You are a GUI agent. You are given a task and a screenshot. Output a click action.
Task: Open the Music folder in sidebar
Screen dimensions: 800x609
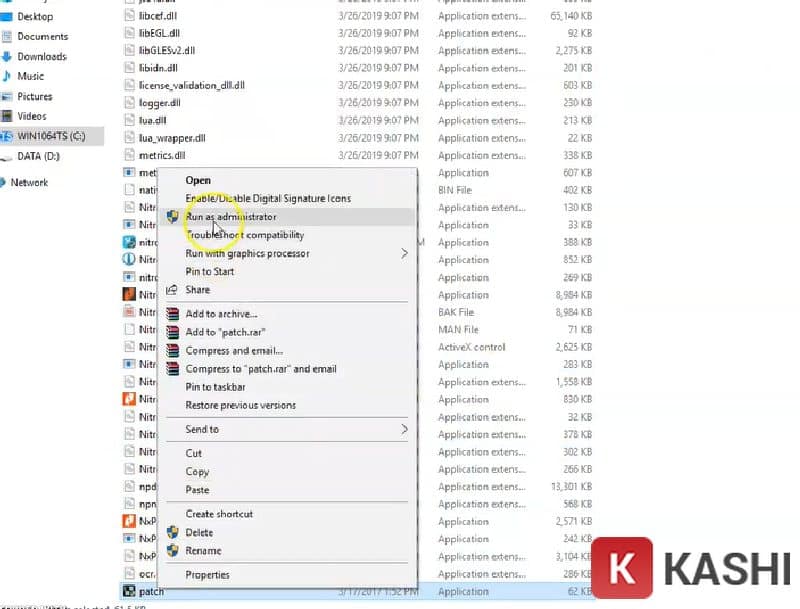[33, 76]
